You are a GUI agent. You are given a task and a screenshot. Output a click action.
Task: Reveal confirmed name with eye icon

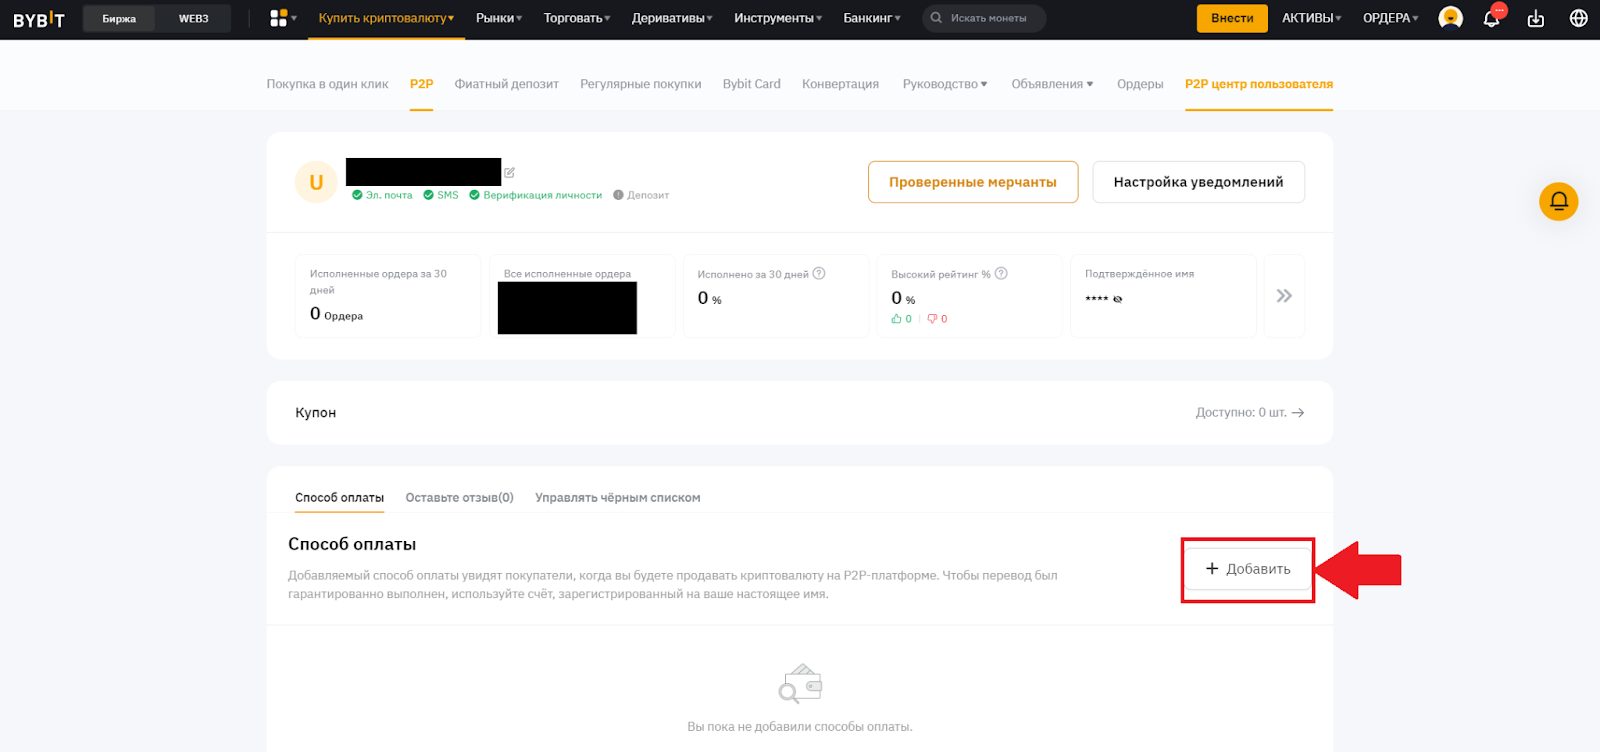(1118, 299)
